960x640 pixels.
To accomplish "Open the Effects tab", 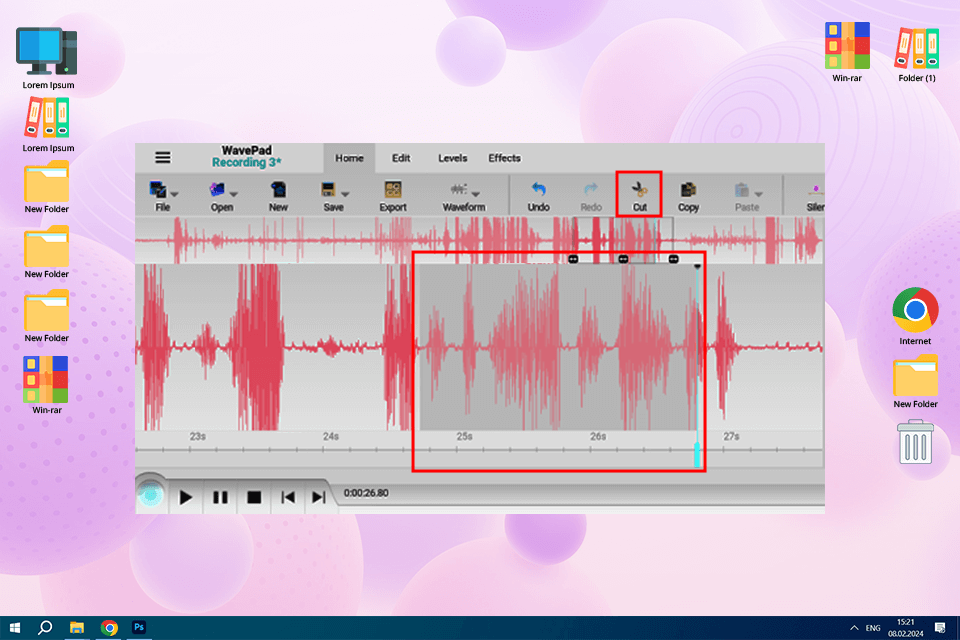I will (x=504, y=158).
